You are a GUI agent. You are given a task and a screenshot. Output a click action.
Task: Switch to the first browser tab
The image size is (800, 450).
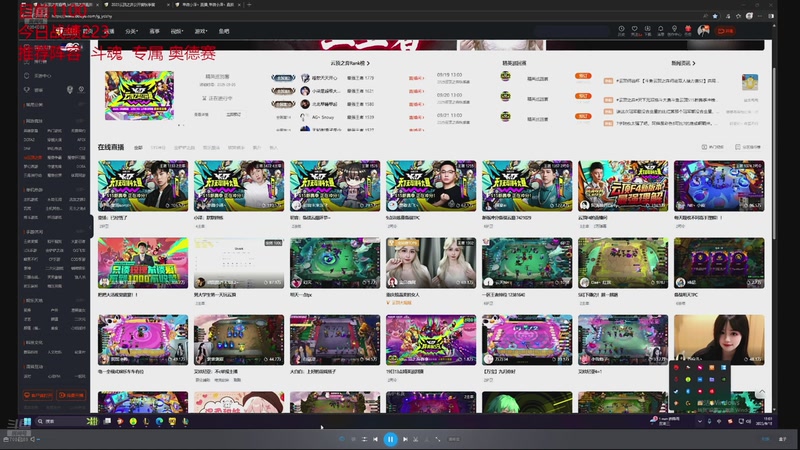coord(66,5)
